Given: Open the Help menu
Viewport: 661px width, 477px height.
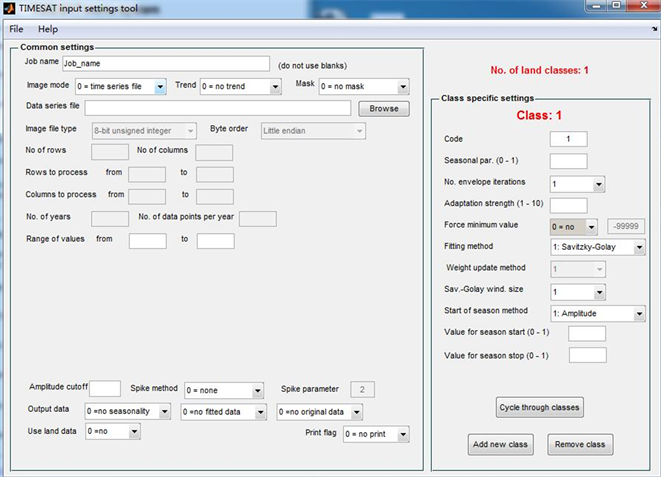Looking at the screenshot, I should tap(48, 30).
